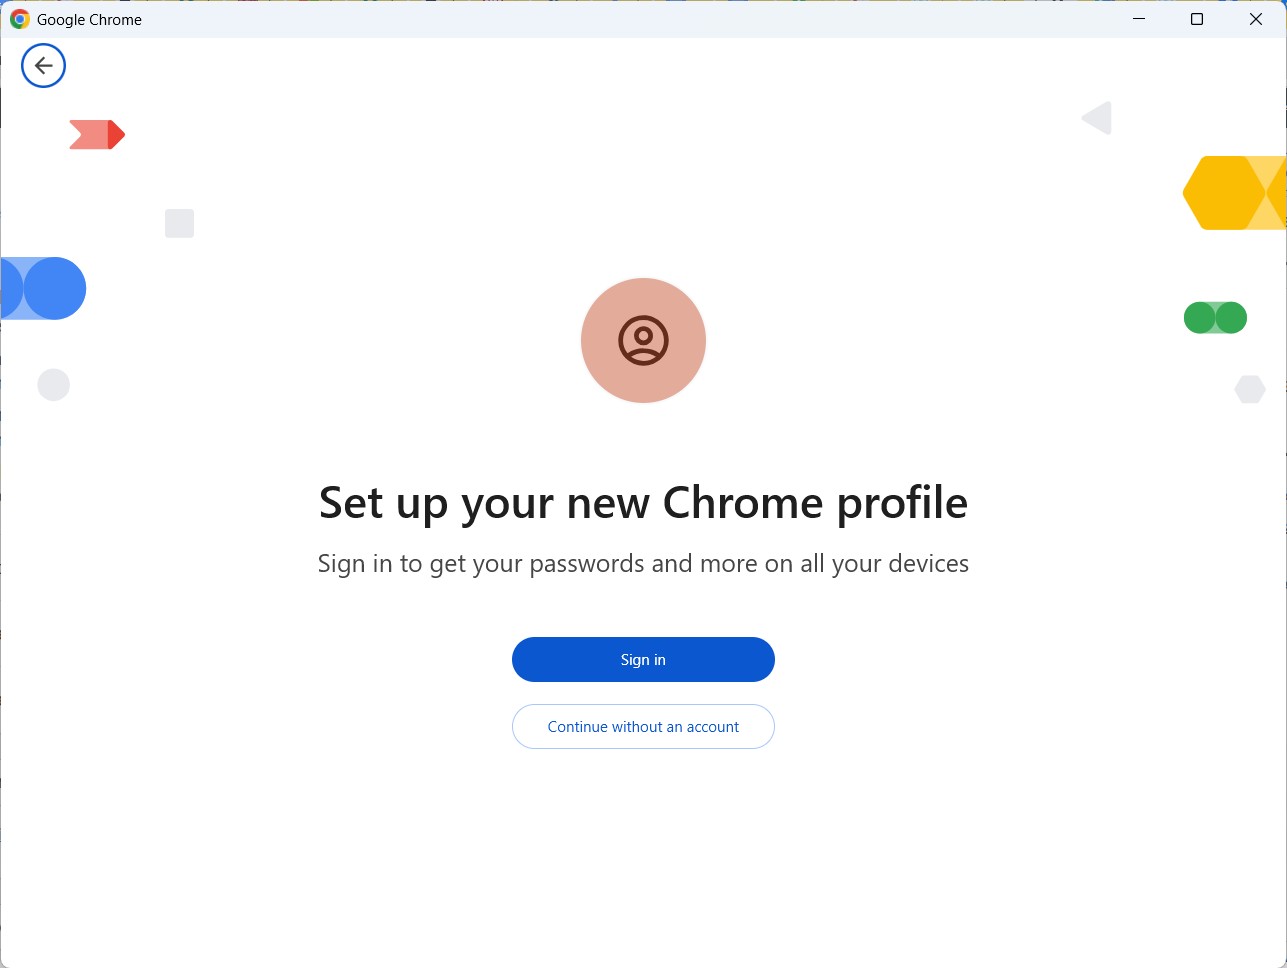
Task: Minimize the Chrome profile window
Action: tap(1138, 19)
